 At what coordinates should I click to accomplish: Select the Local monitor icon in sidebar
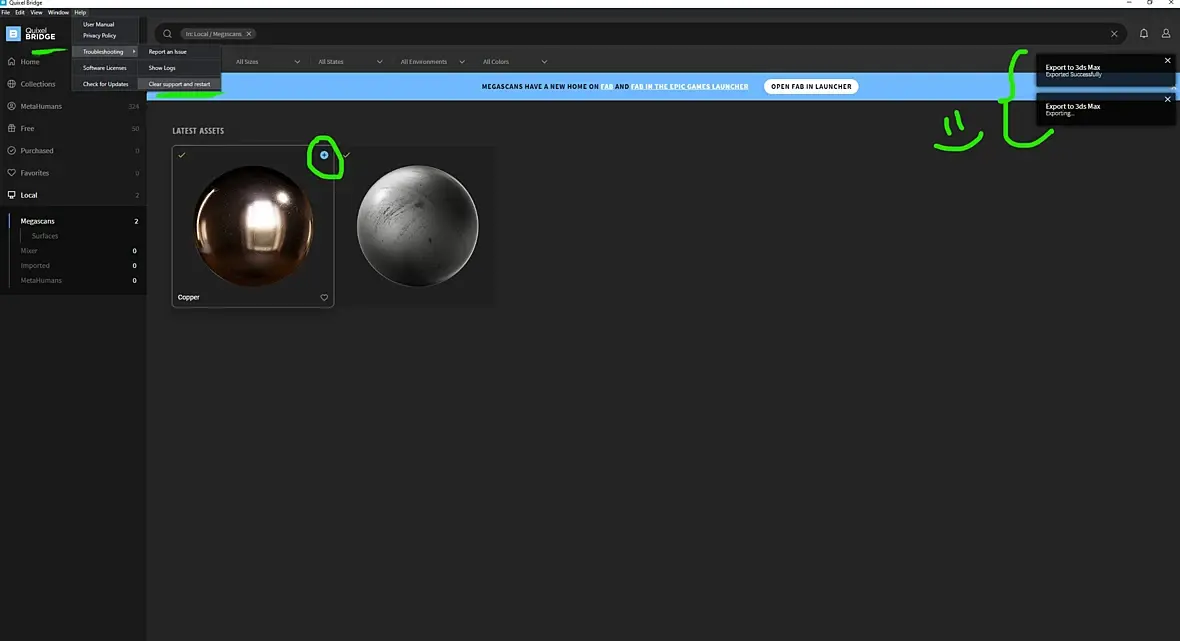[x=11, y=195]
